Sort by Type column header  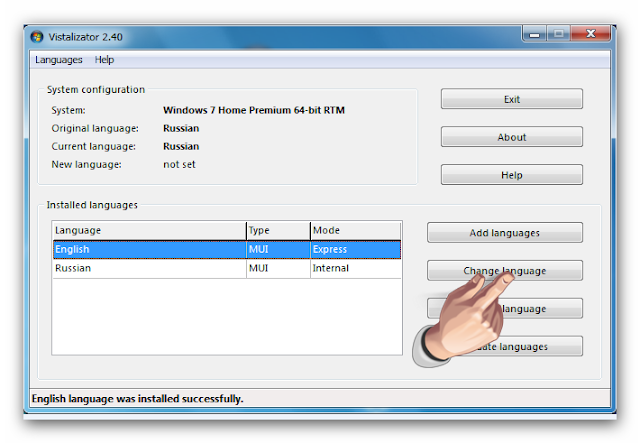pos(278,231)
